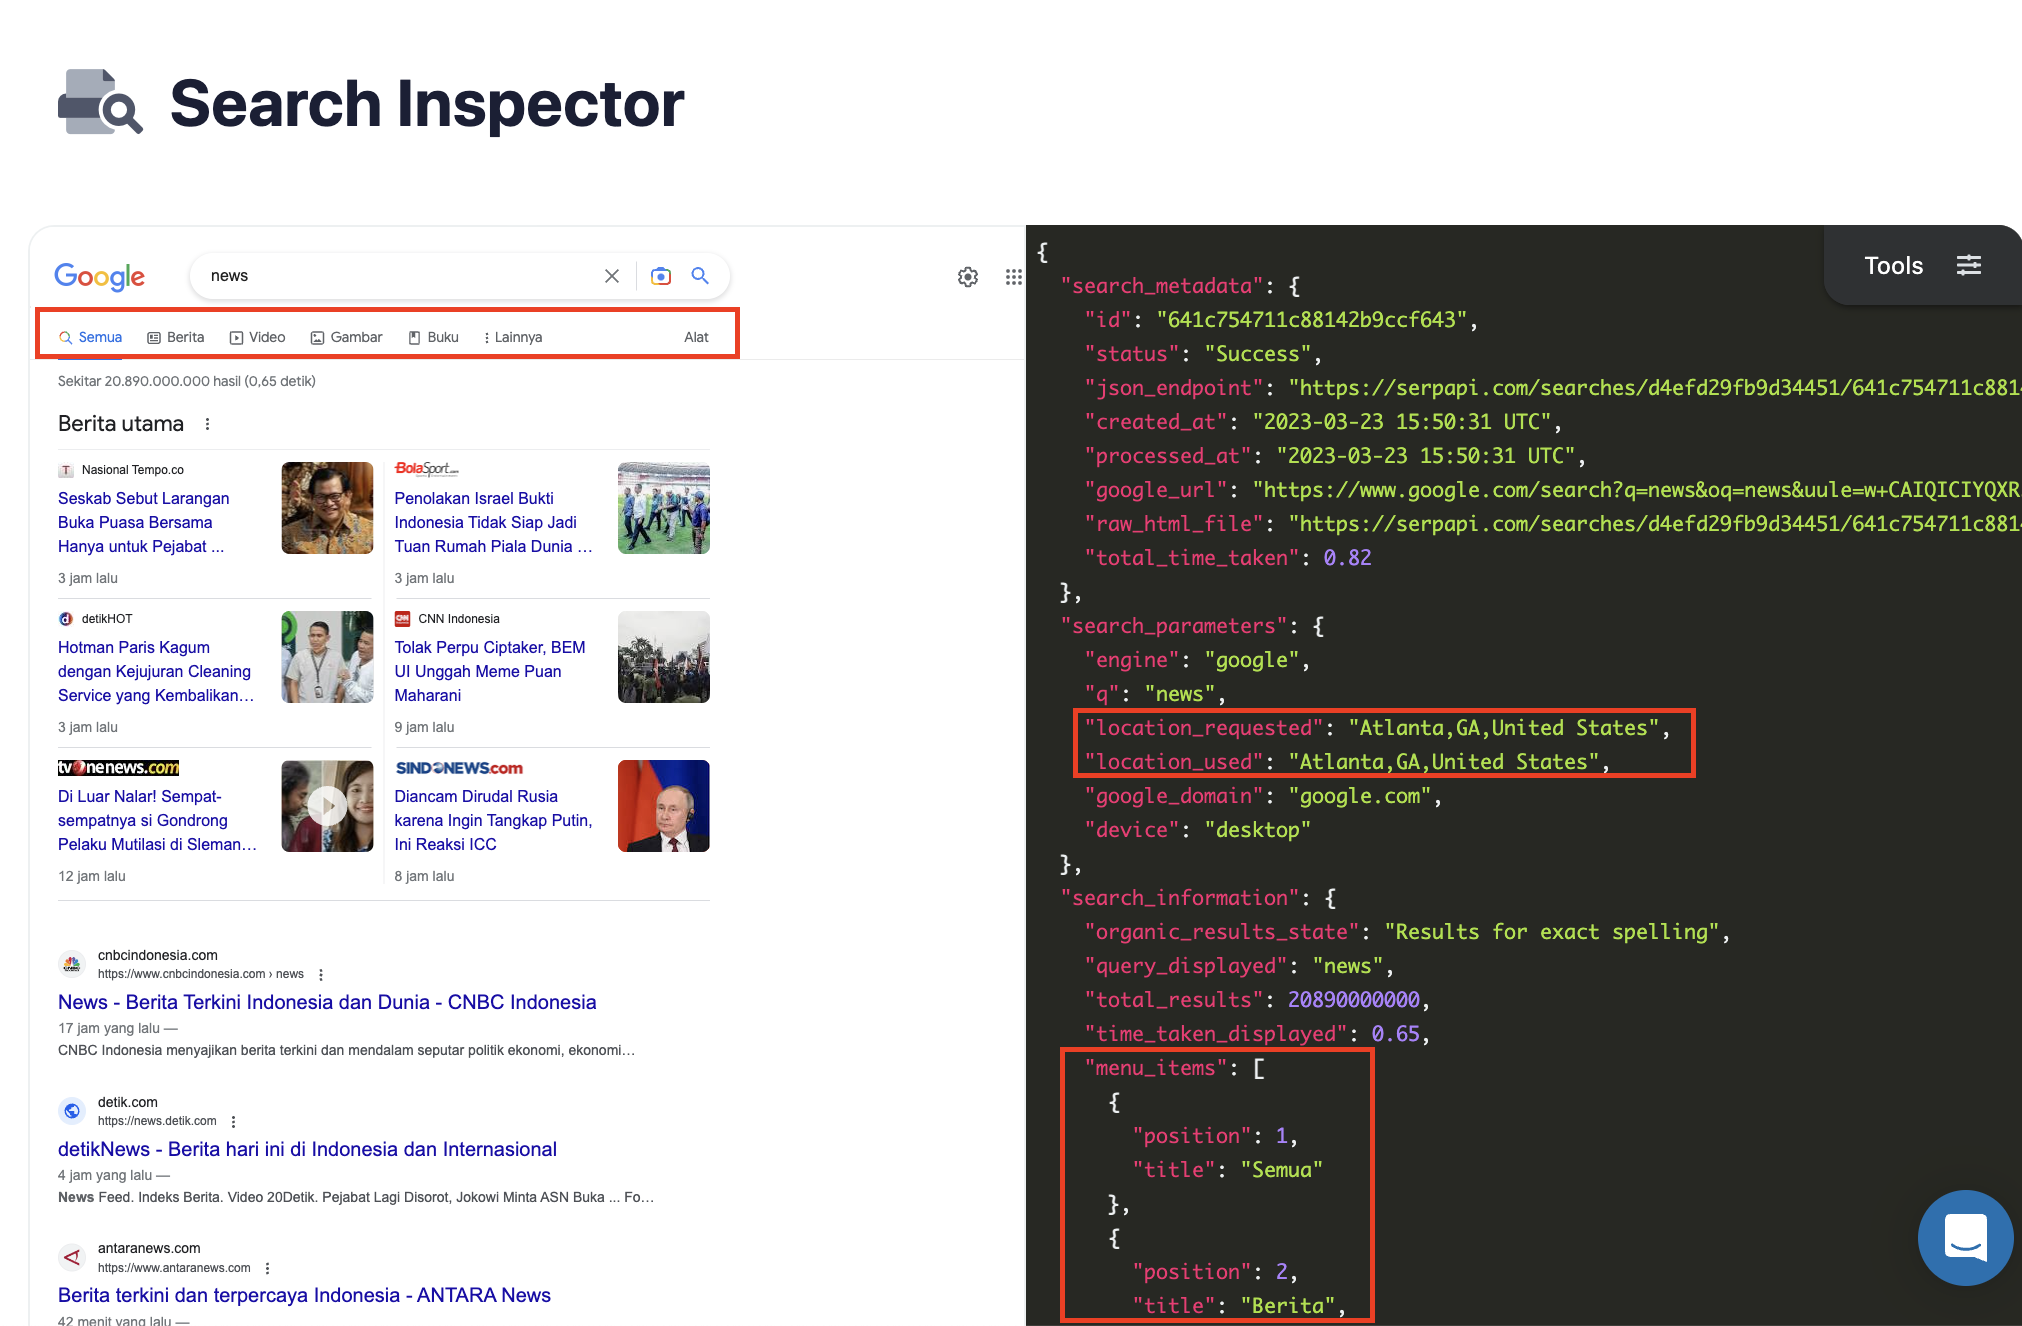Screen dimensions: 2022x1326
Task: Click the three-dot icon on the cnbcindonesia.com result
Action: click(321, 974)
